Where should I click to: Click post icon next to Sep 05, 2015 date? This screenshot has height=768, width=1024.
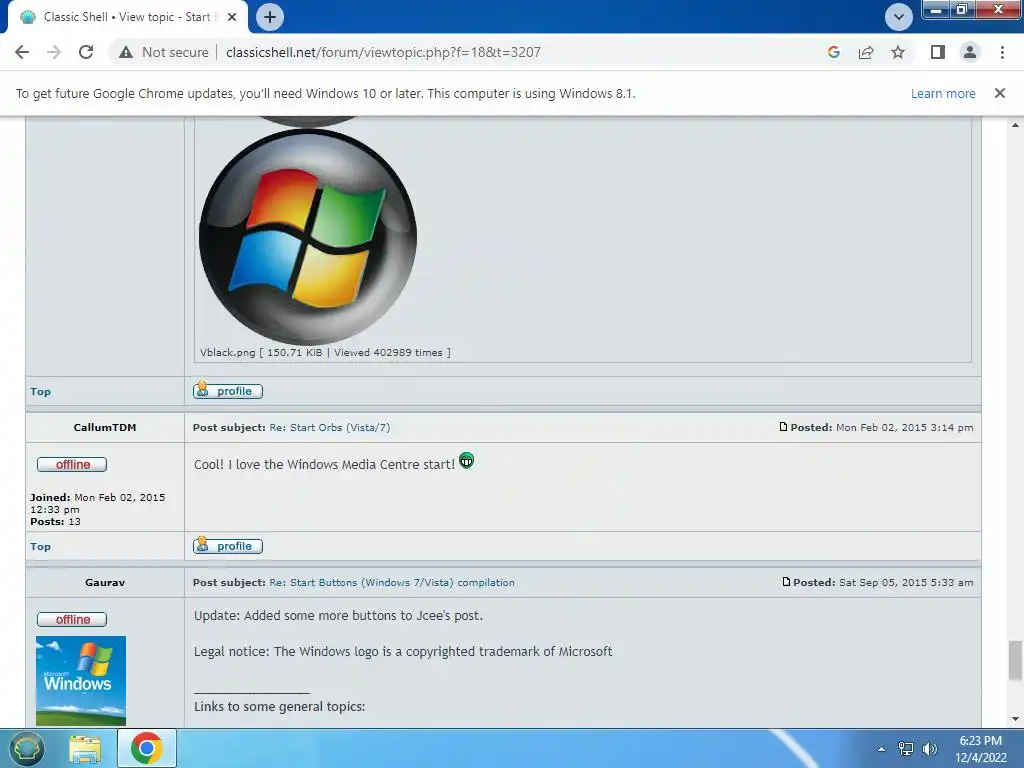pyautogui.click(x=786, y=582)
